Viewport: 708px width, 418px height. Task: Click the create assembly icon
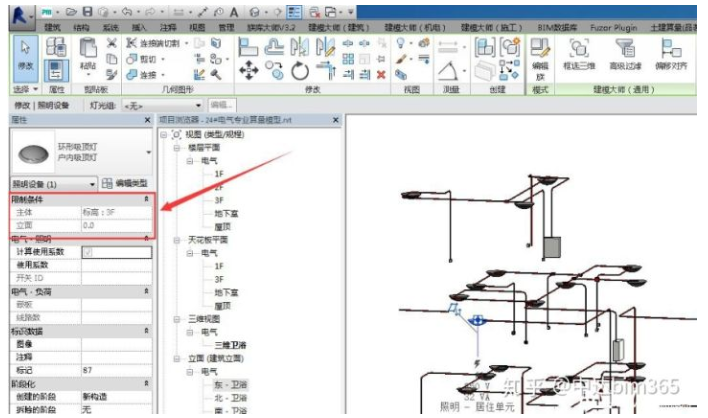[x=484, y=47]
